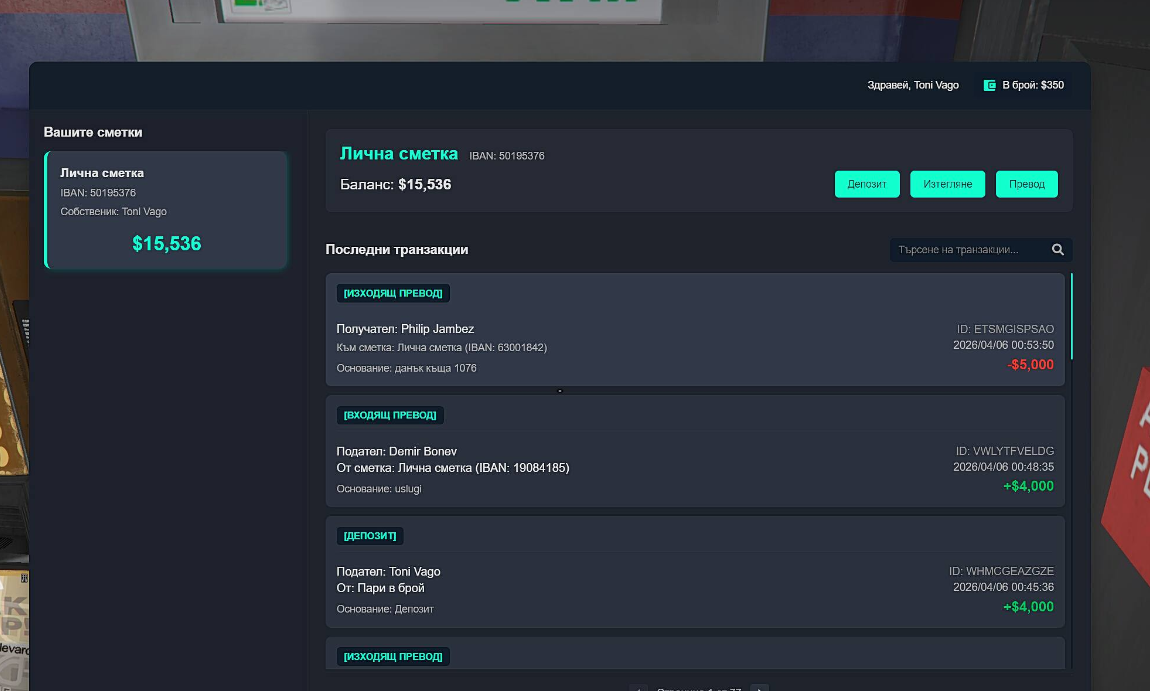Click the sidebar balance $15,536
This screenshot has width=1150, height=691.
[166, 244]
